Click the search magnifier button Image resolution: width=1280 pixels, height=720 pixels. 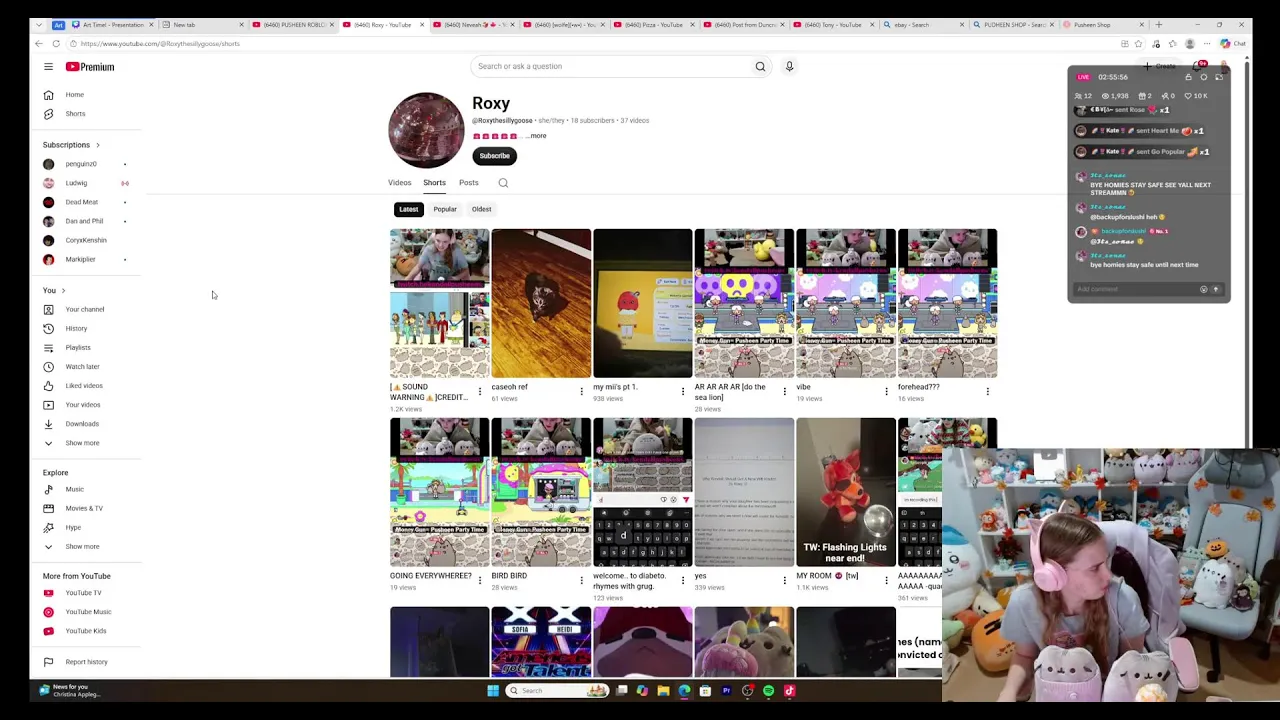760,67
